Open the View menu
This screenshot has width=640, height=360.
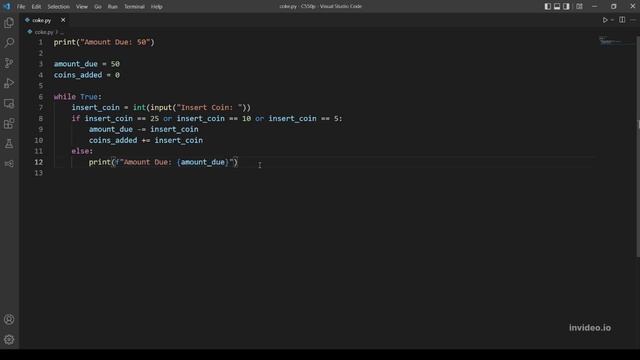82,7
